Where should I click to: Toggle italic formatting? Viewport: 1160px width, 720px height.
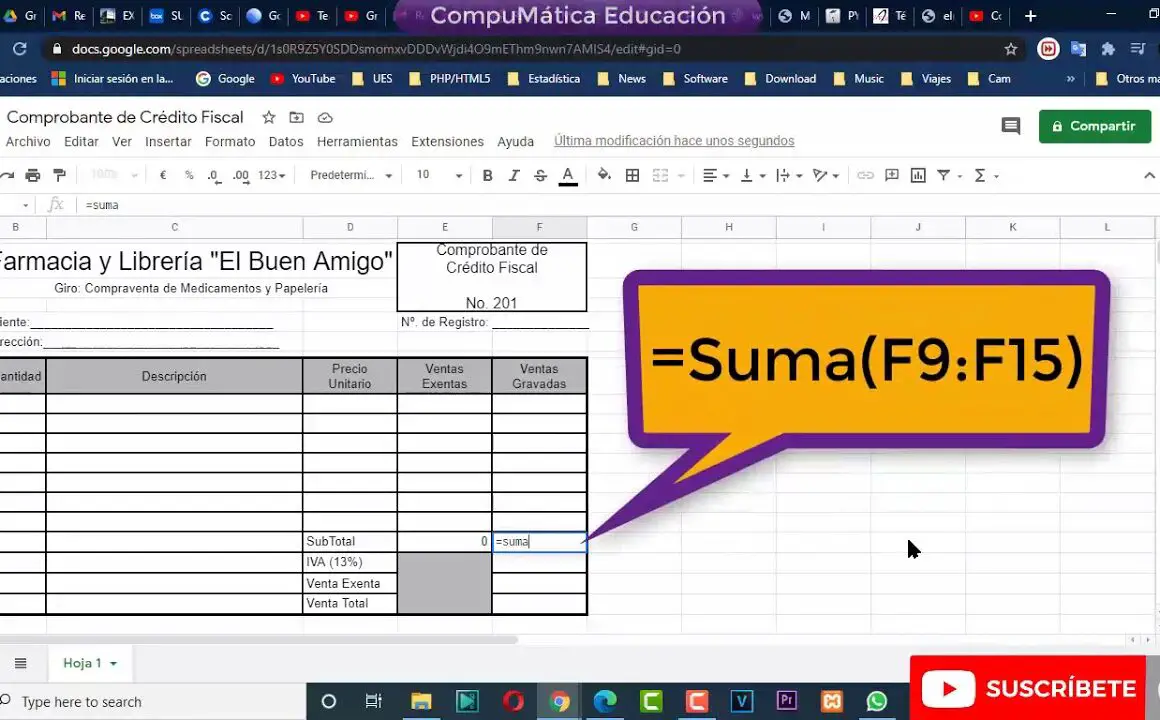coord(514,175)
